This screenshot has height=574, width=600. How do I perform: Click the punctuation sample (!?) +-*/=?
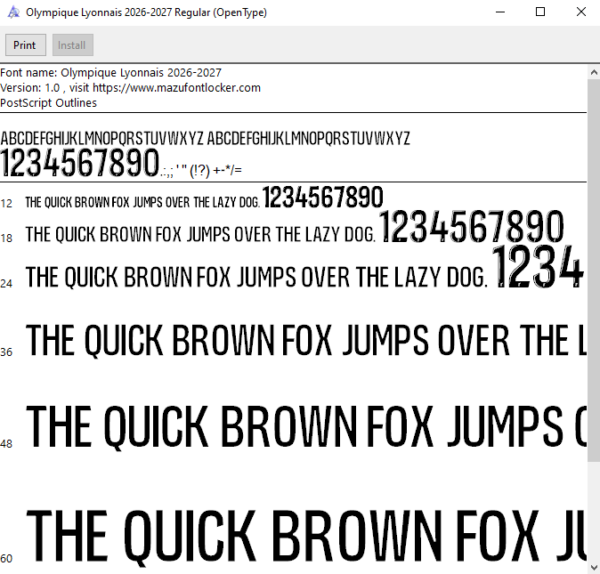click(201, 170)
